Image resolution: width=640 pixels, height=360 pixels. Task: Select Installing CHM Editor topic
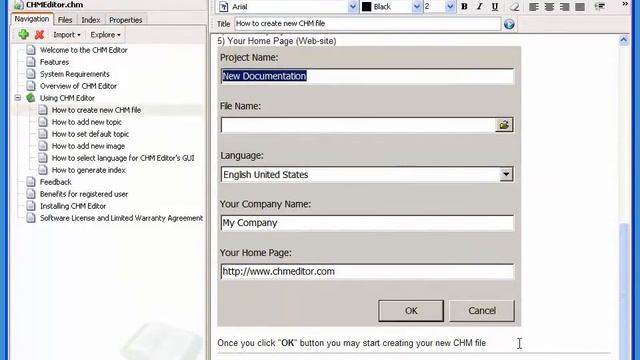73,206
